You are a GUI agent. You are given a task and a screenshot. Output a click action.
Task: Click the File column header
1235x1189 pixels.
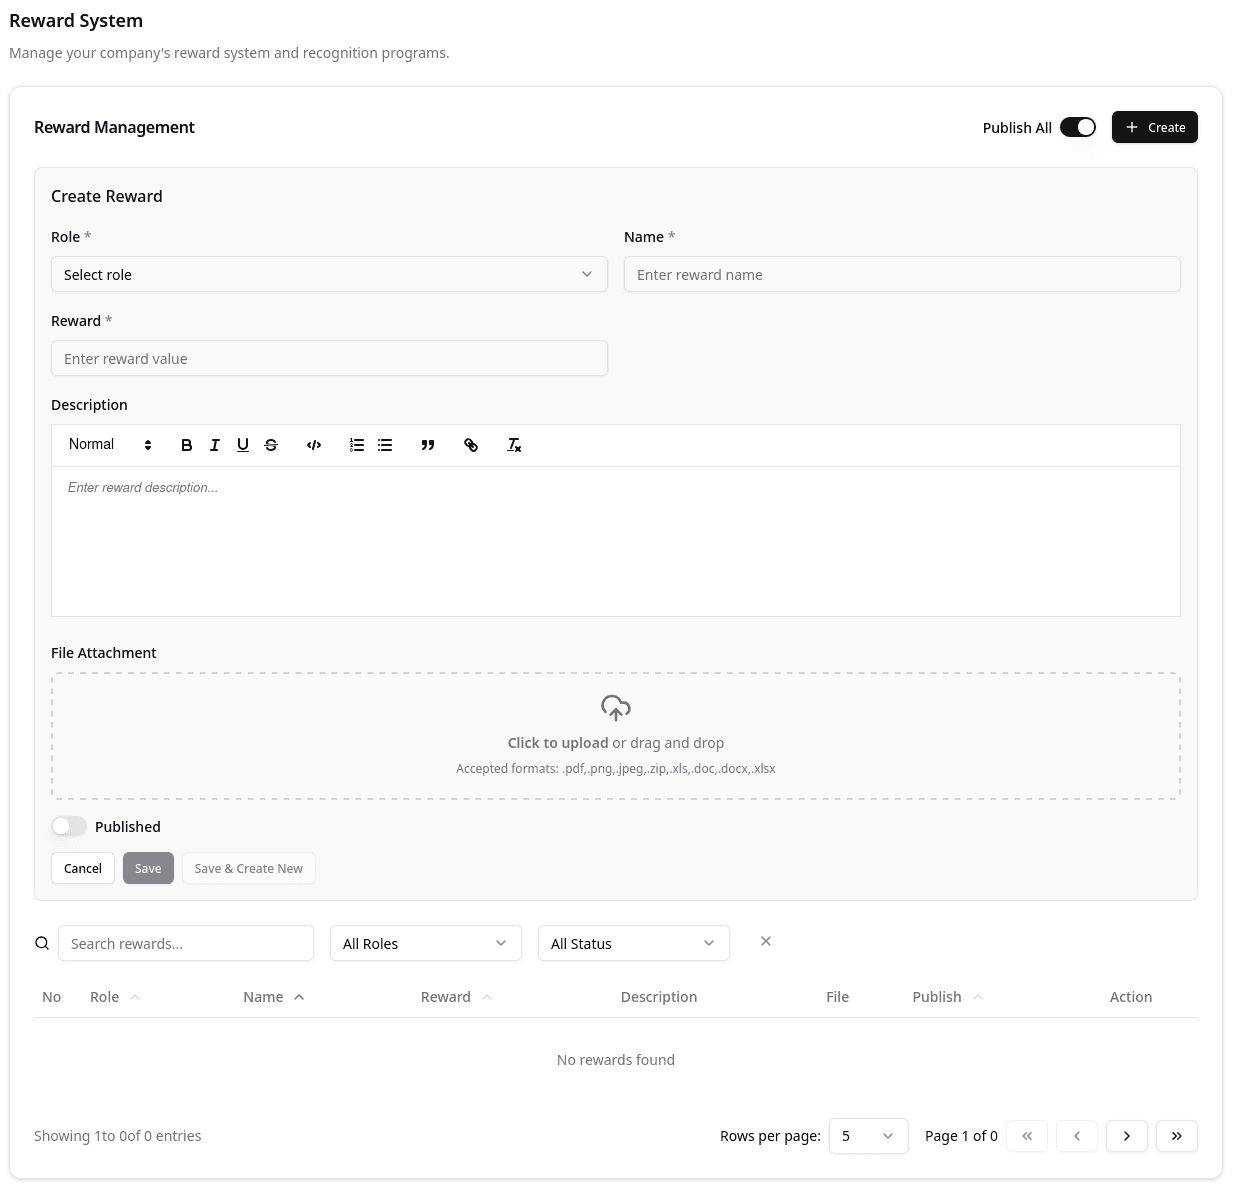coord(838,997)
